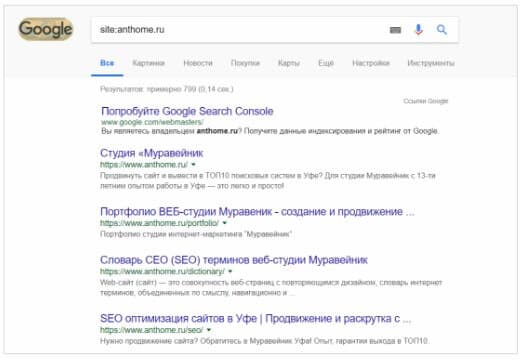This screenshot has width=521, height=360.
Task: Expand the dropdown arrow beside anthome.ru/dictionary/
Action: point(230,271)
